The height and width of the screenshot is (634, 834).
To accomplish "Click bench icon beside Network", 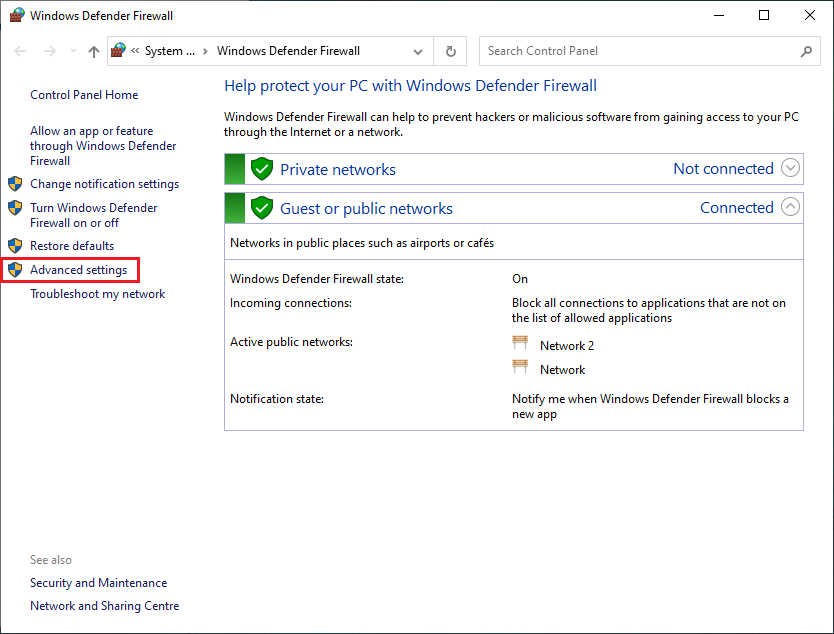I will click(x=520, y=366).
